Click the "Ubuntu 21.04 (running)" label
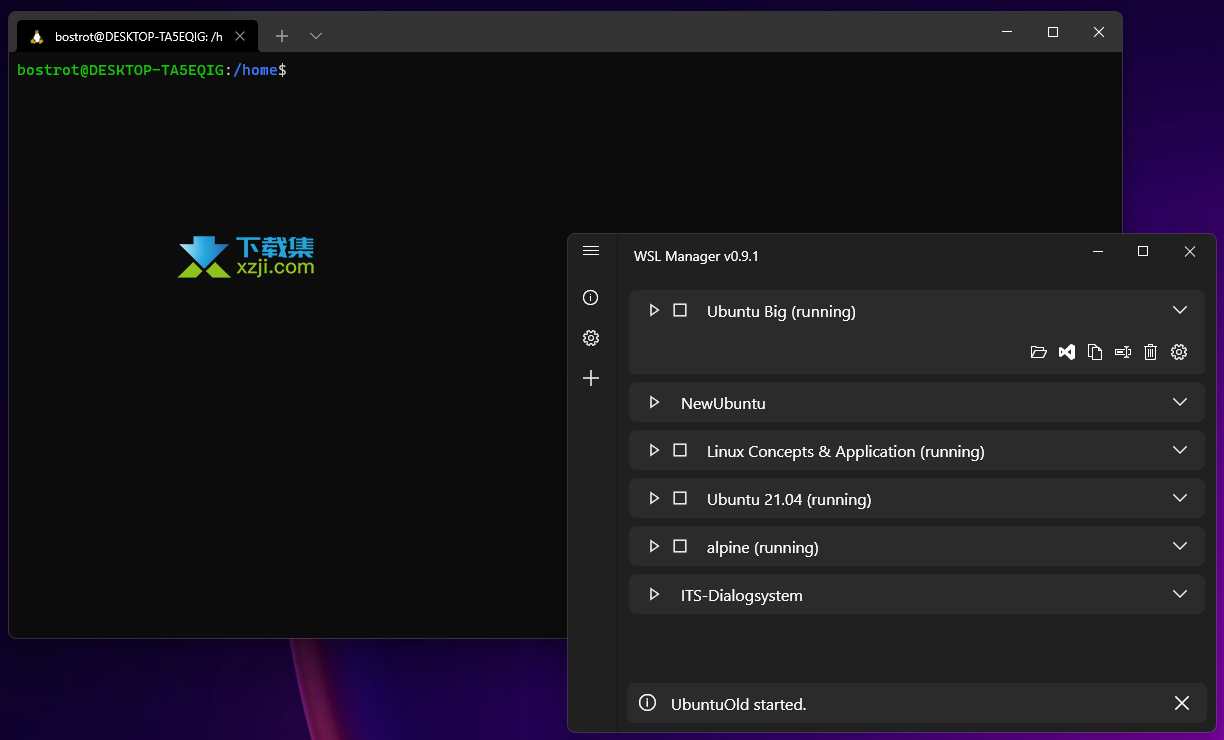Image resolution: width=1224 pixels, height=740 pixels. tap(789, 500)
